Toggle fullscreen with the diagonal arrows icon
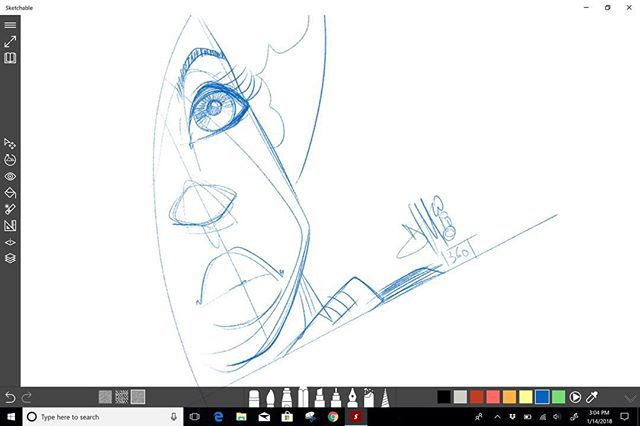Viewport: 640px width, 426px height. (x=10, y=41)
